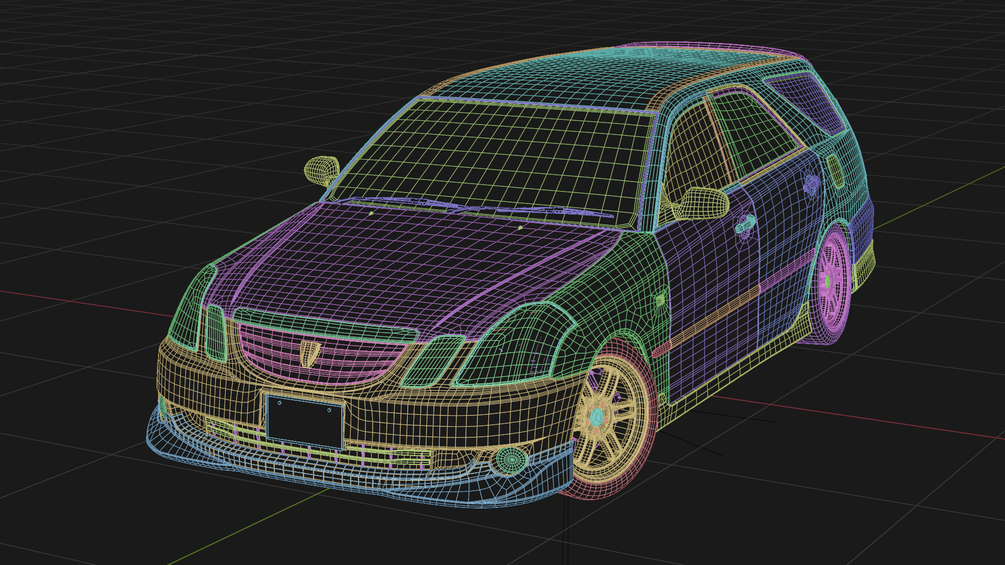Select the rear quarter window

pyautogui.click(x=809, y=102)
